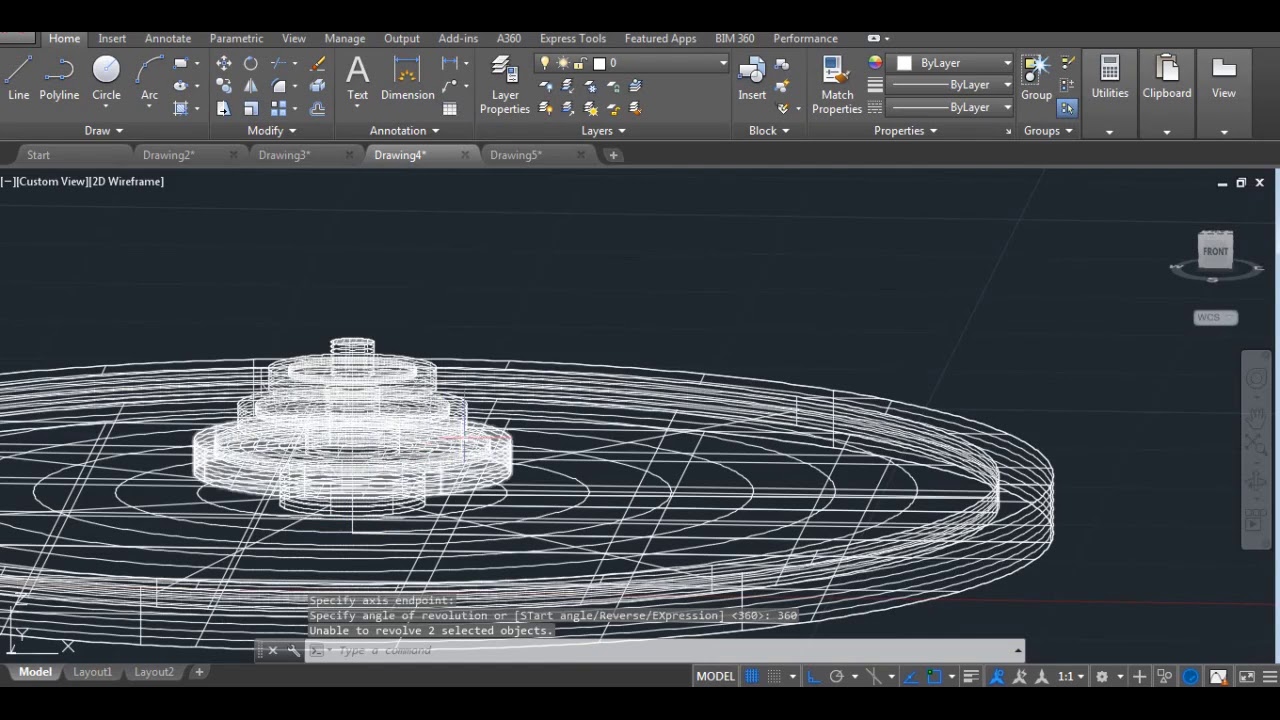Toggle drawing grid display in status bar
The height and width of the screenshot is (720, 1280).
pos(752,677)
